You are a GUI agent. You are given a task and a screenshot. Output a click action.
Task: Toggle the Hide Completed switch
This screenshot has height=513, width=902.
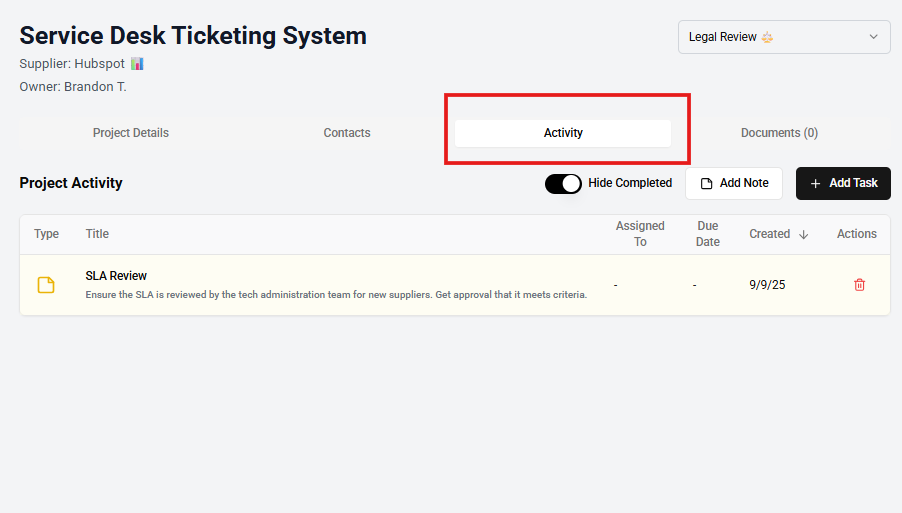pos(563,183)
